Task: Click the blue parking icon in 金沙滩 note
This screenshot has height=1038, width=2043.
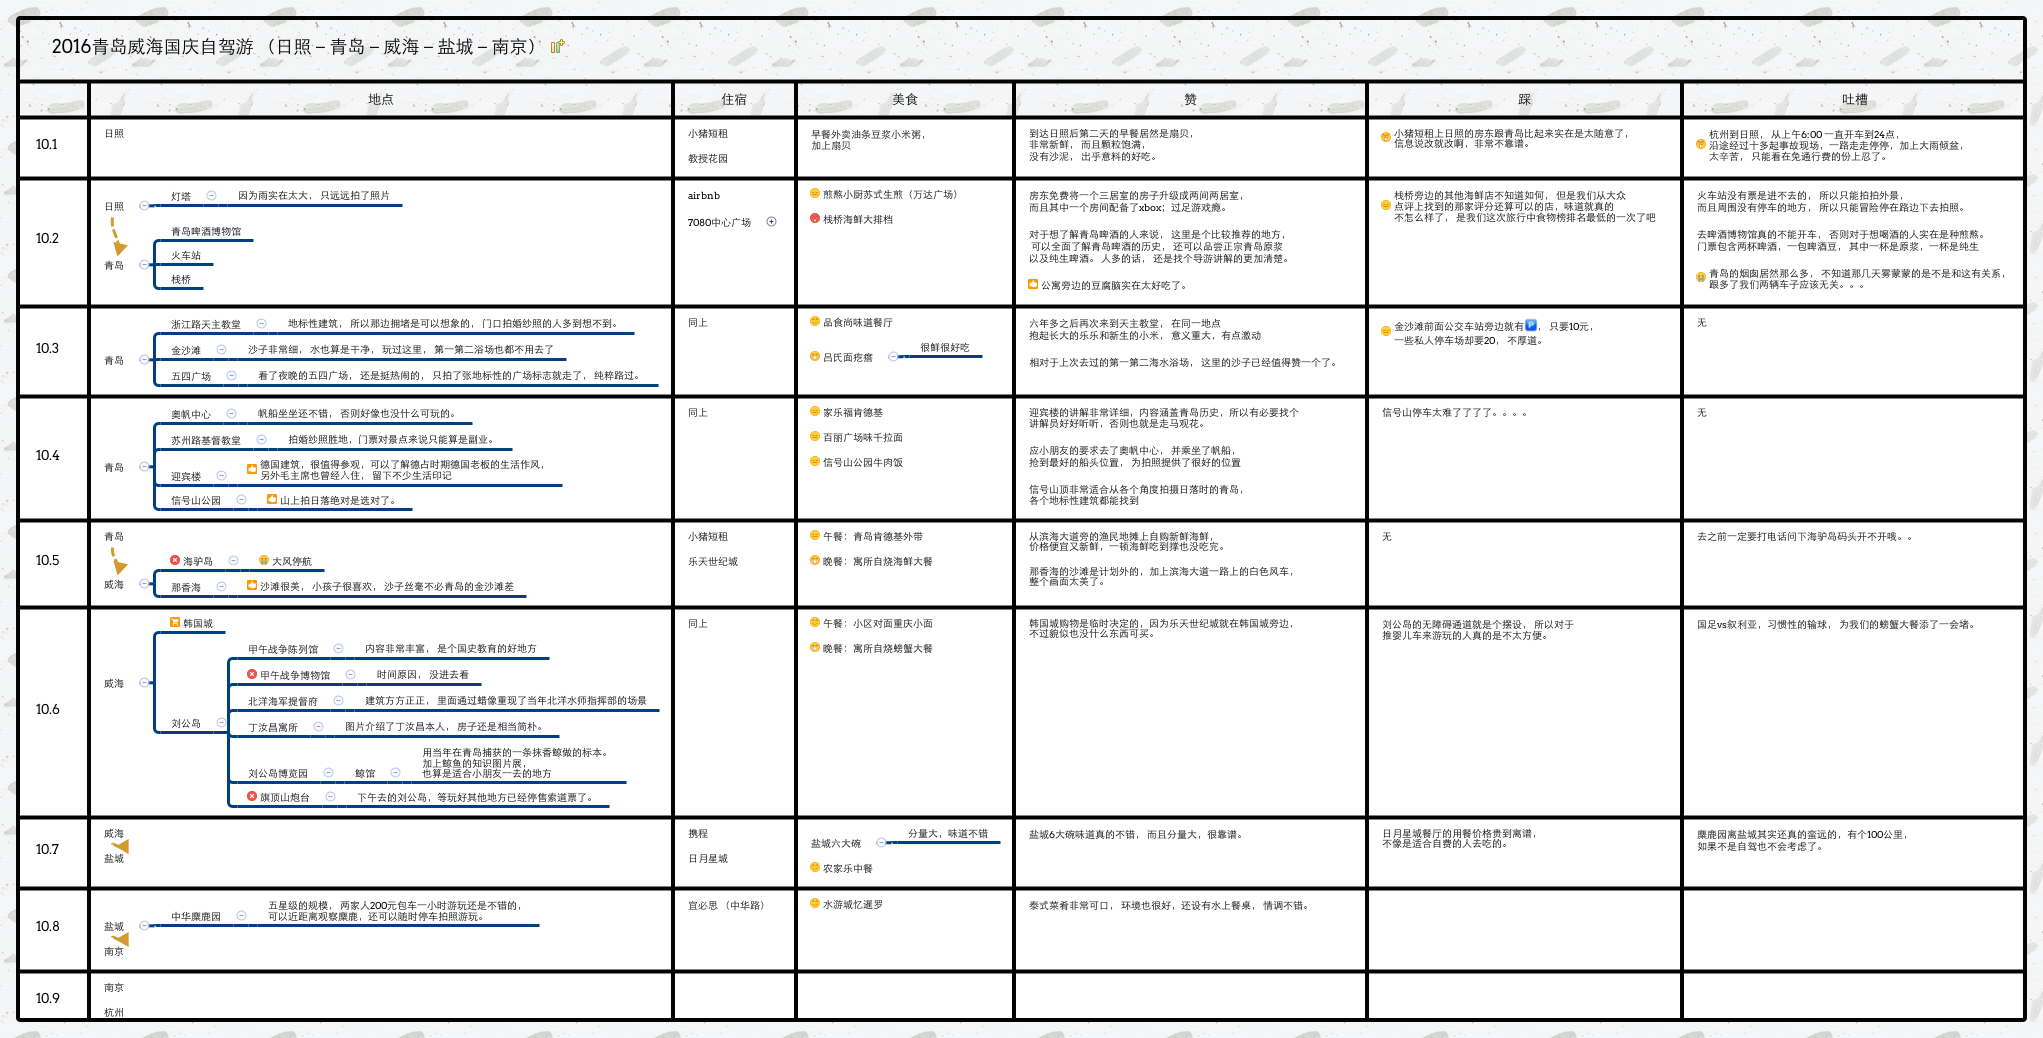Action: pyautogui.click(x=1531, y=325)
